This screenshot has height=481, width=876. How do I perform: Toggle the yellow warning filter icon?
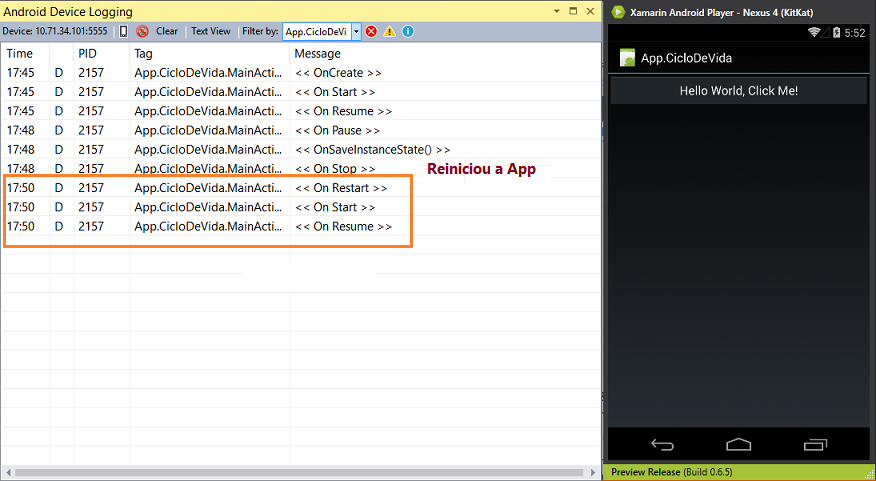tap(389, 32)
